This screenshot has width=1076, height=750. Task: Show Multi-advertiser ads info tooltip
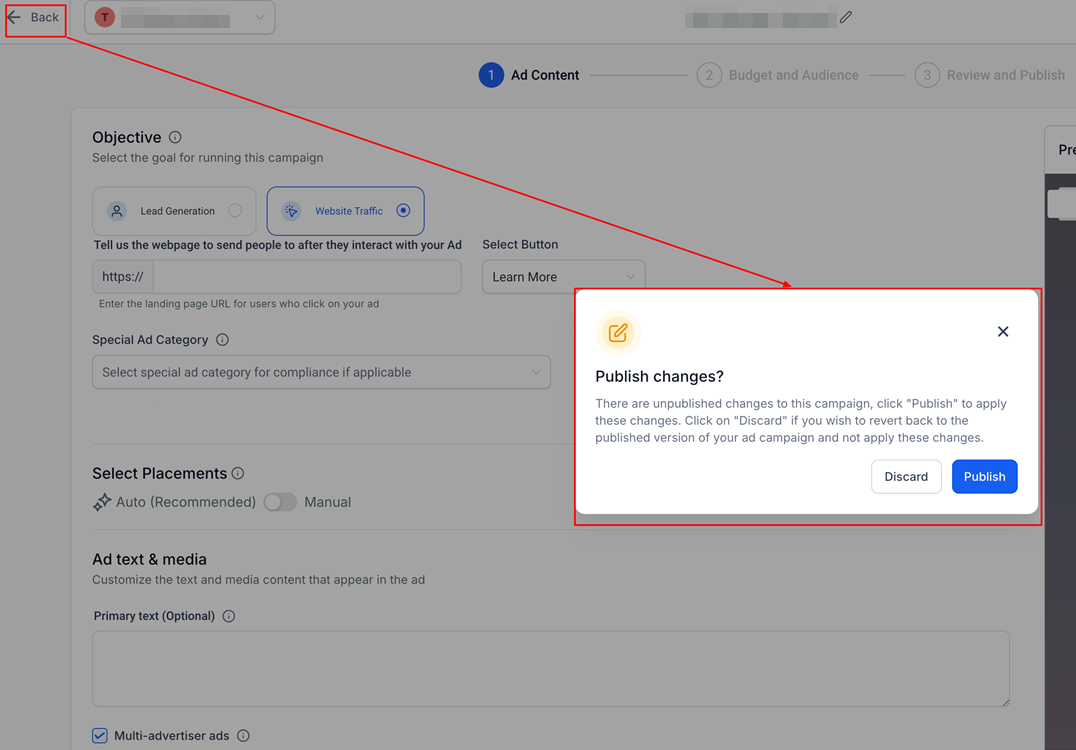coord(244,736)
